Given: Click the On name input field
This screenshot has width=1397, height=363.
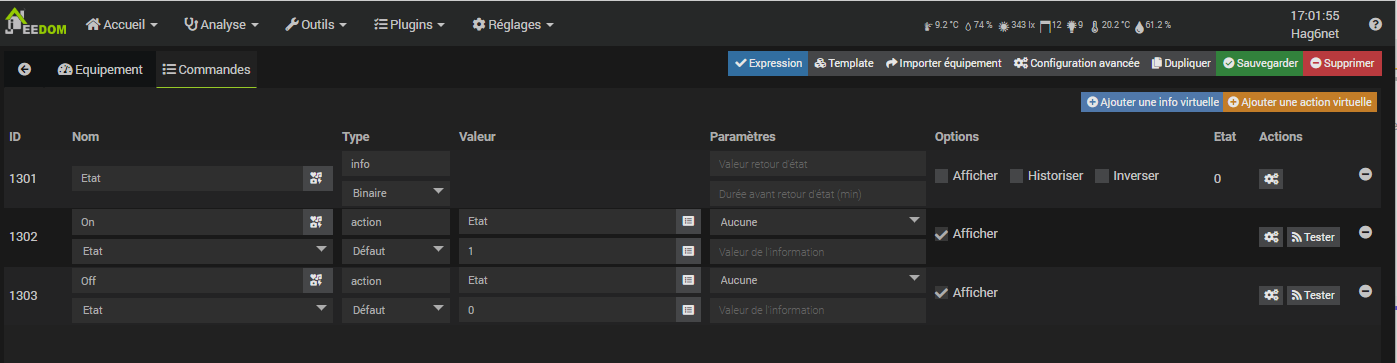Looking at the screenshot, I should coord(188,222).
